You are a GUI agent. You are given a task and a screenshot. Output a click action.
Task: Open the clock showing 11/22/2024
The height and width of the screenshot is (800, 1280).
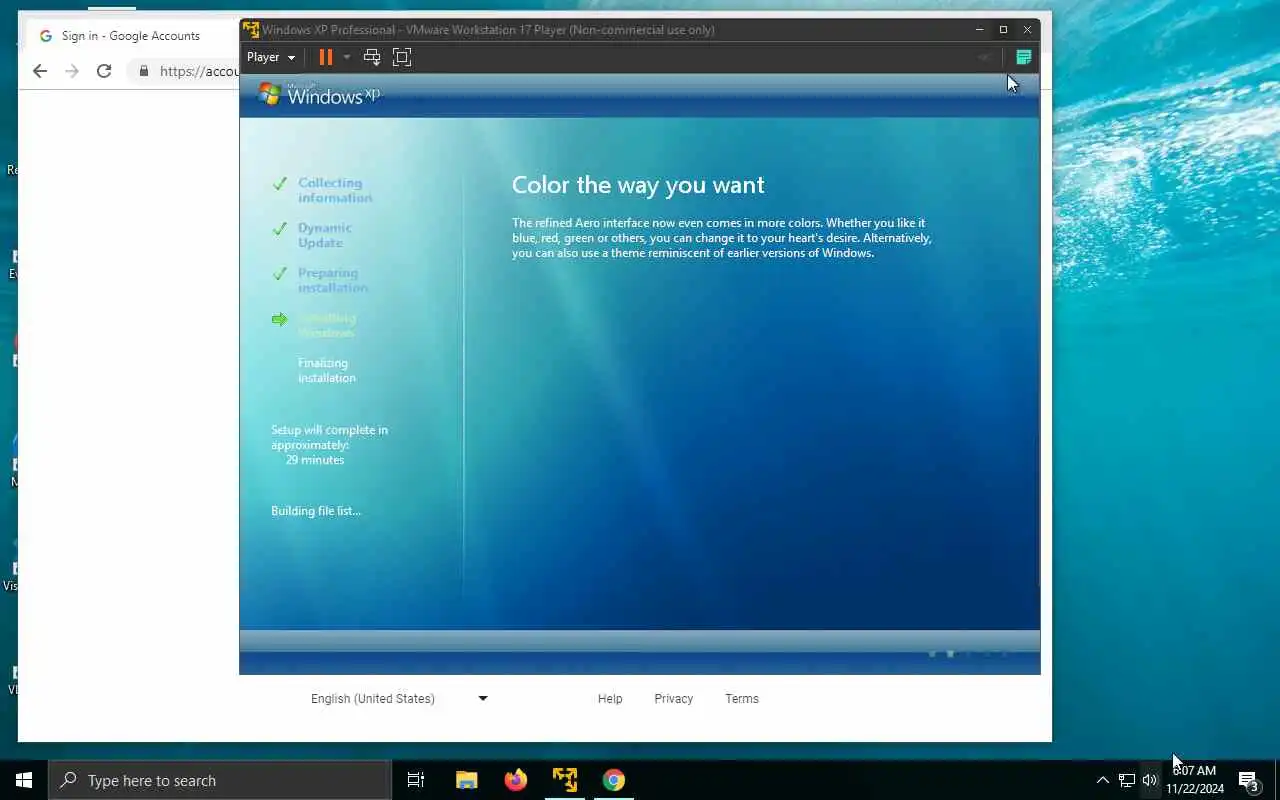tap(1195, 780)
